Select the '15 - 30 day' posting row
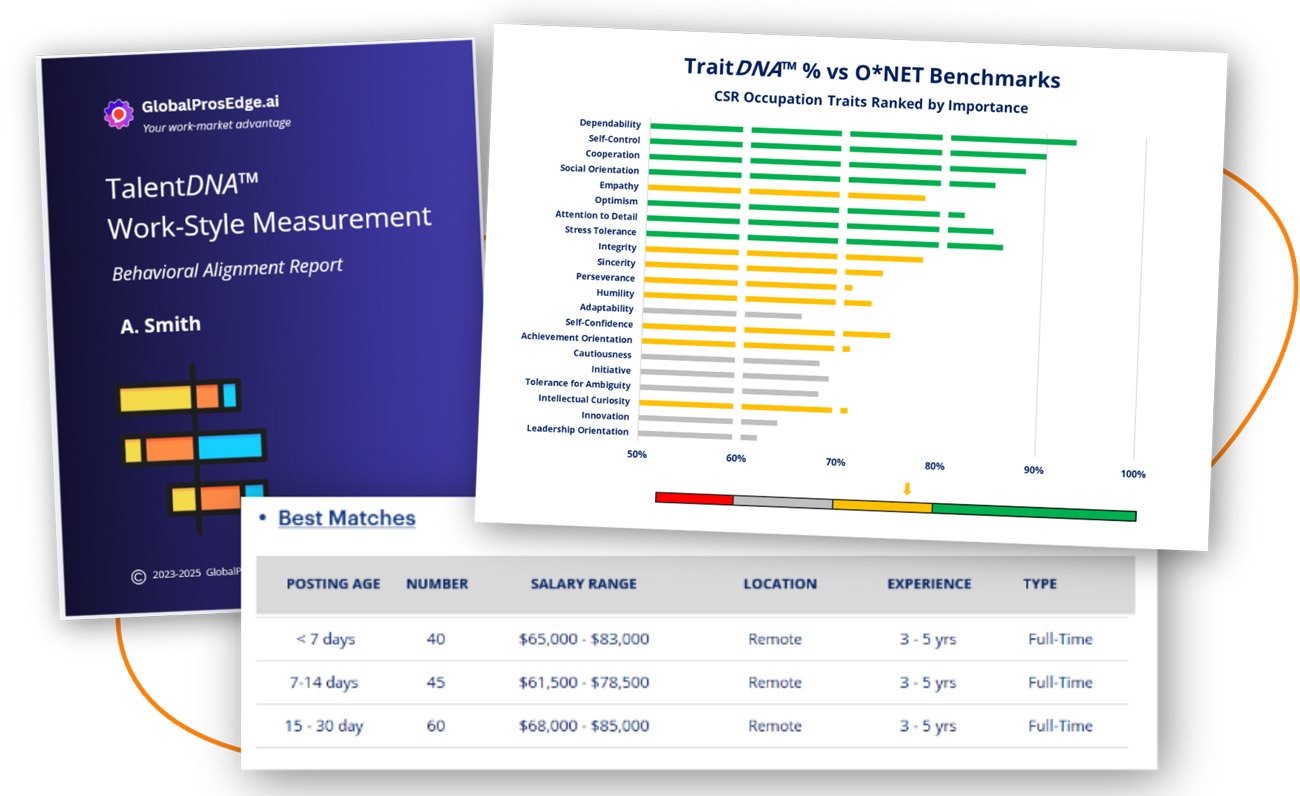 click(x=325, y=726)
